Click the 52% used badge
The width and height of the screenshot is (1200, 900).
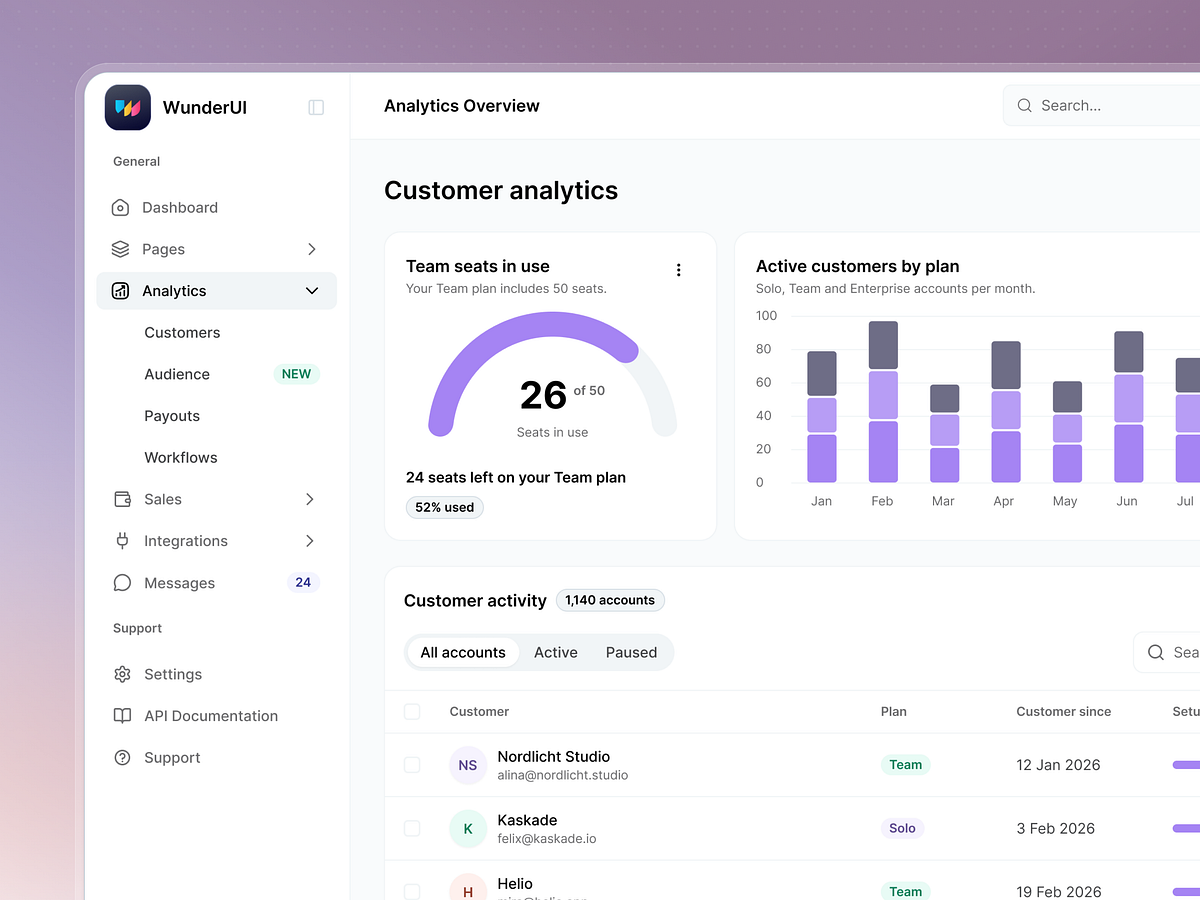pyautogui.click(x=445, y=508)
